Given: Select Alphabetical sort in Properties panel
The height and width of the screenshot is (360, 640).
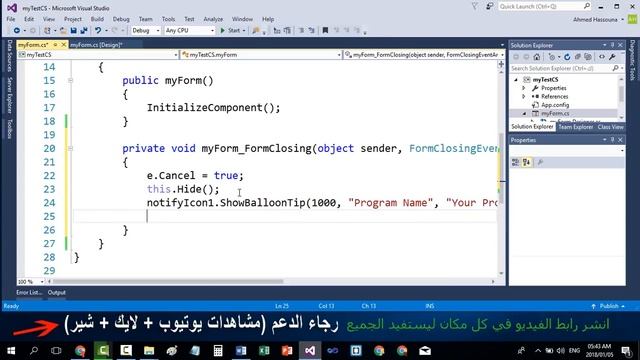Looking at the screenshot, I should 527,162.
